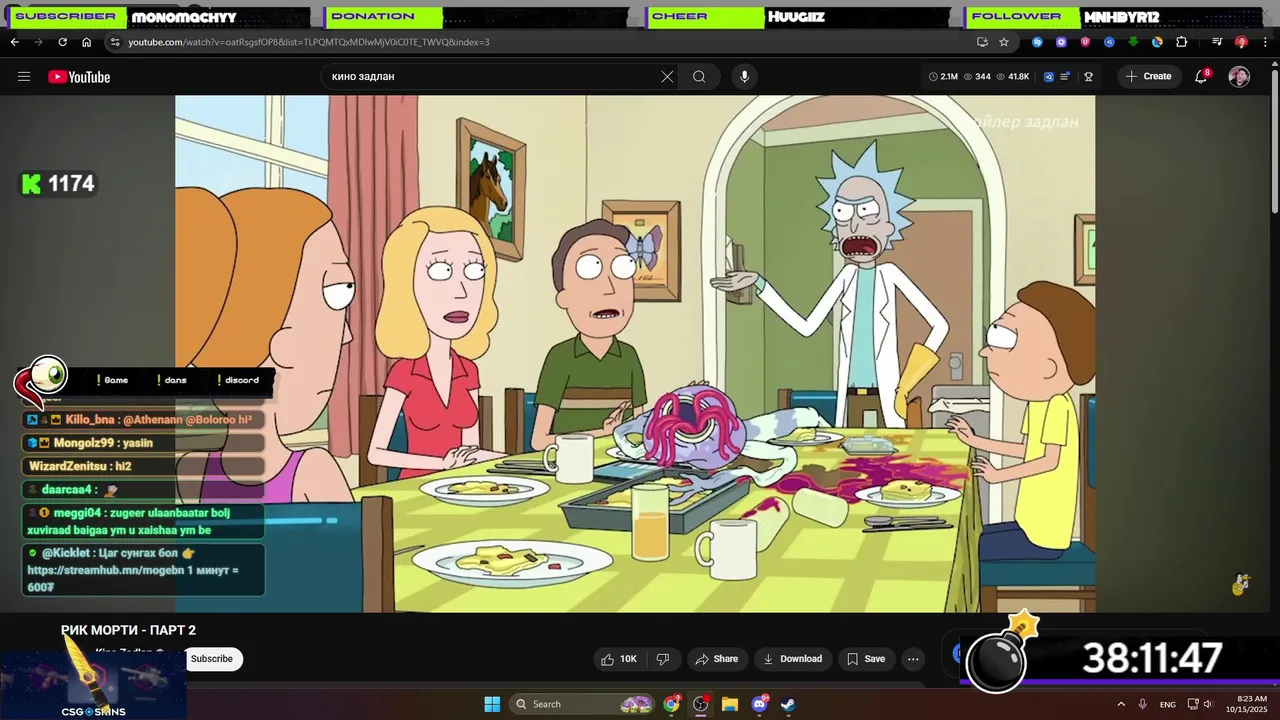The image size is (1280, 720).
Task: Click the system tray volume icon
Action: (1208, 704)
